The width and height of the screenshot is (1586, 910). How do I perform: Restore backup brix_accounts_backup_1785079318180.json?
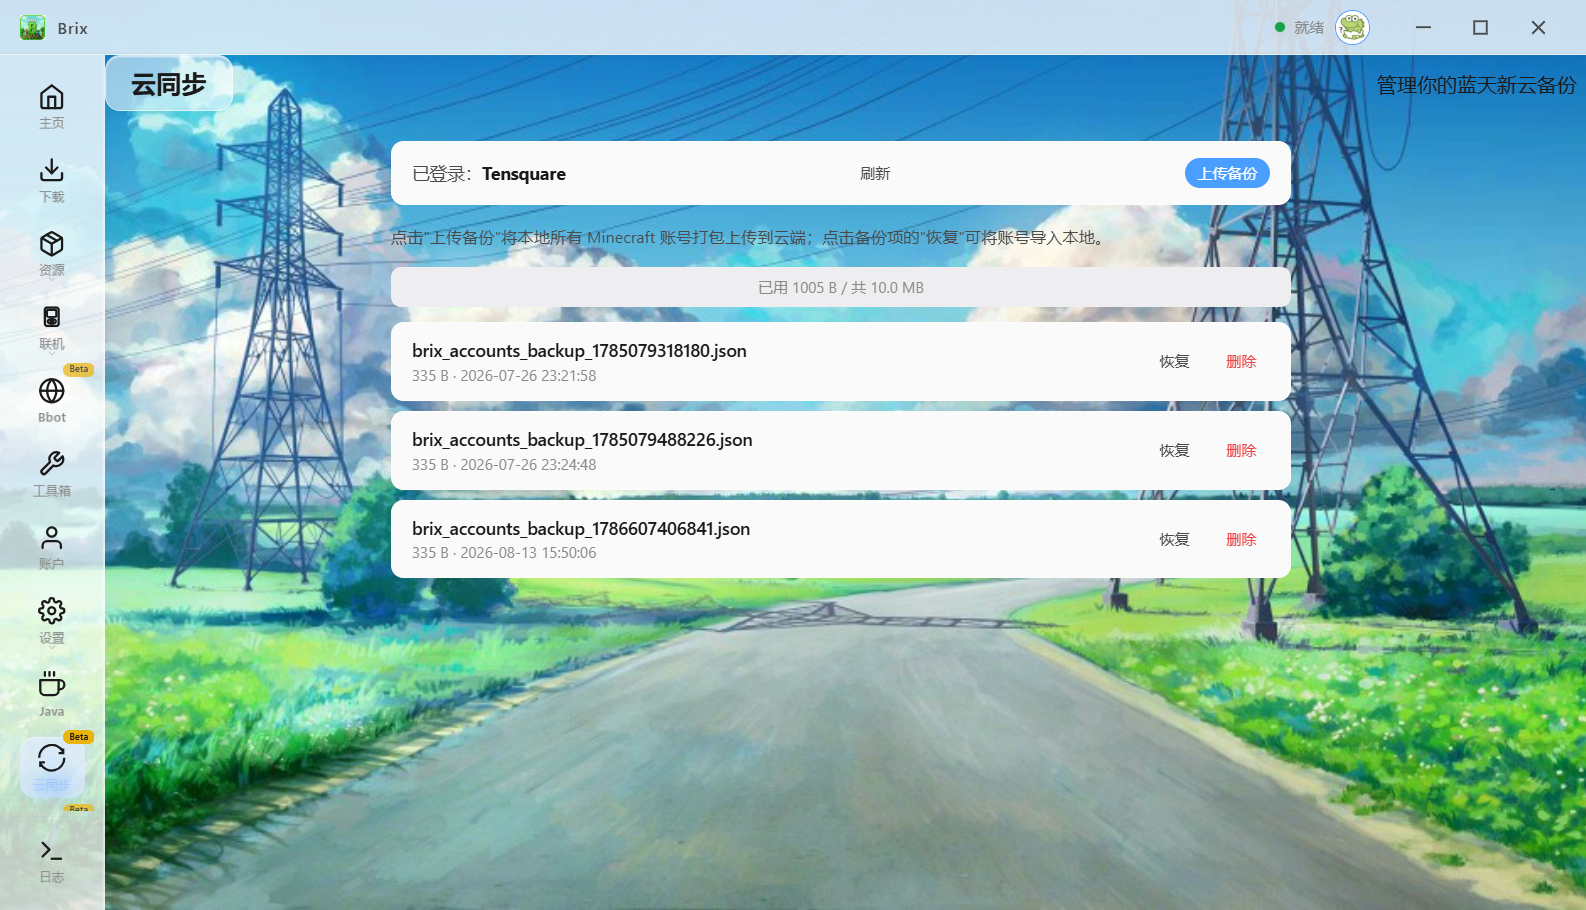[x=1174, y=362]
